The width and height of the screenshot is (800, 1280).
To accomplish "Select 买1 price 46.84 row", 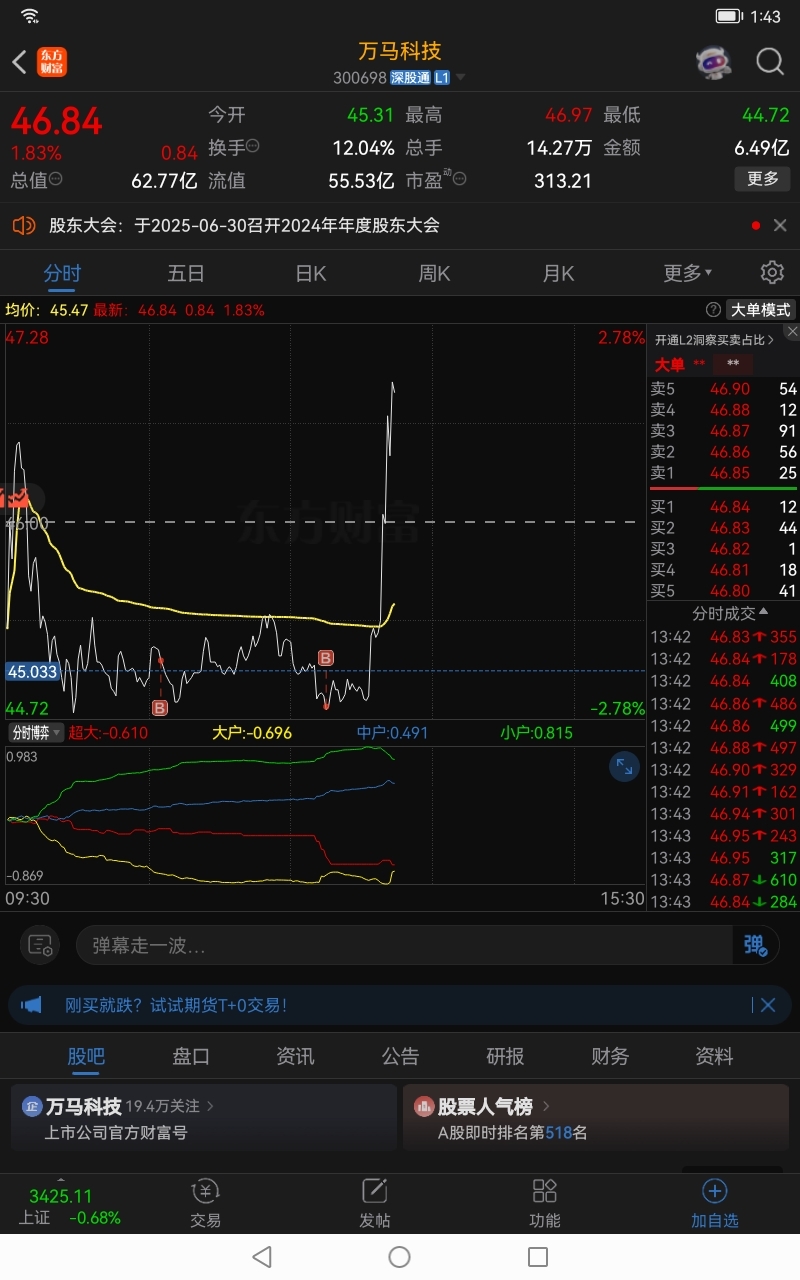I will pyautogui.click(x=723, y=507).
